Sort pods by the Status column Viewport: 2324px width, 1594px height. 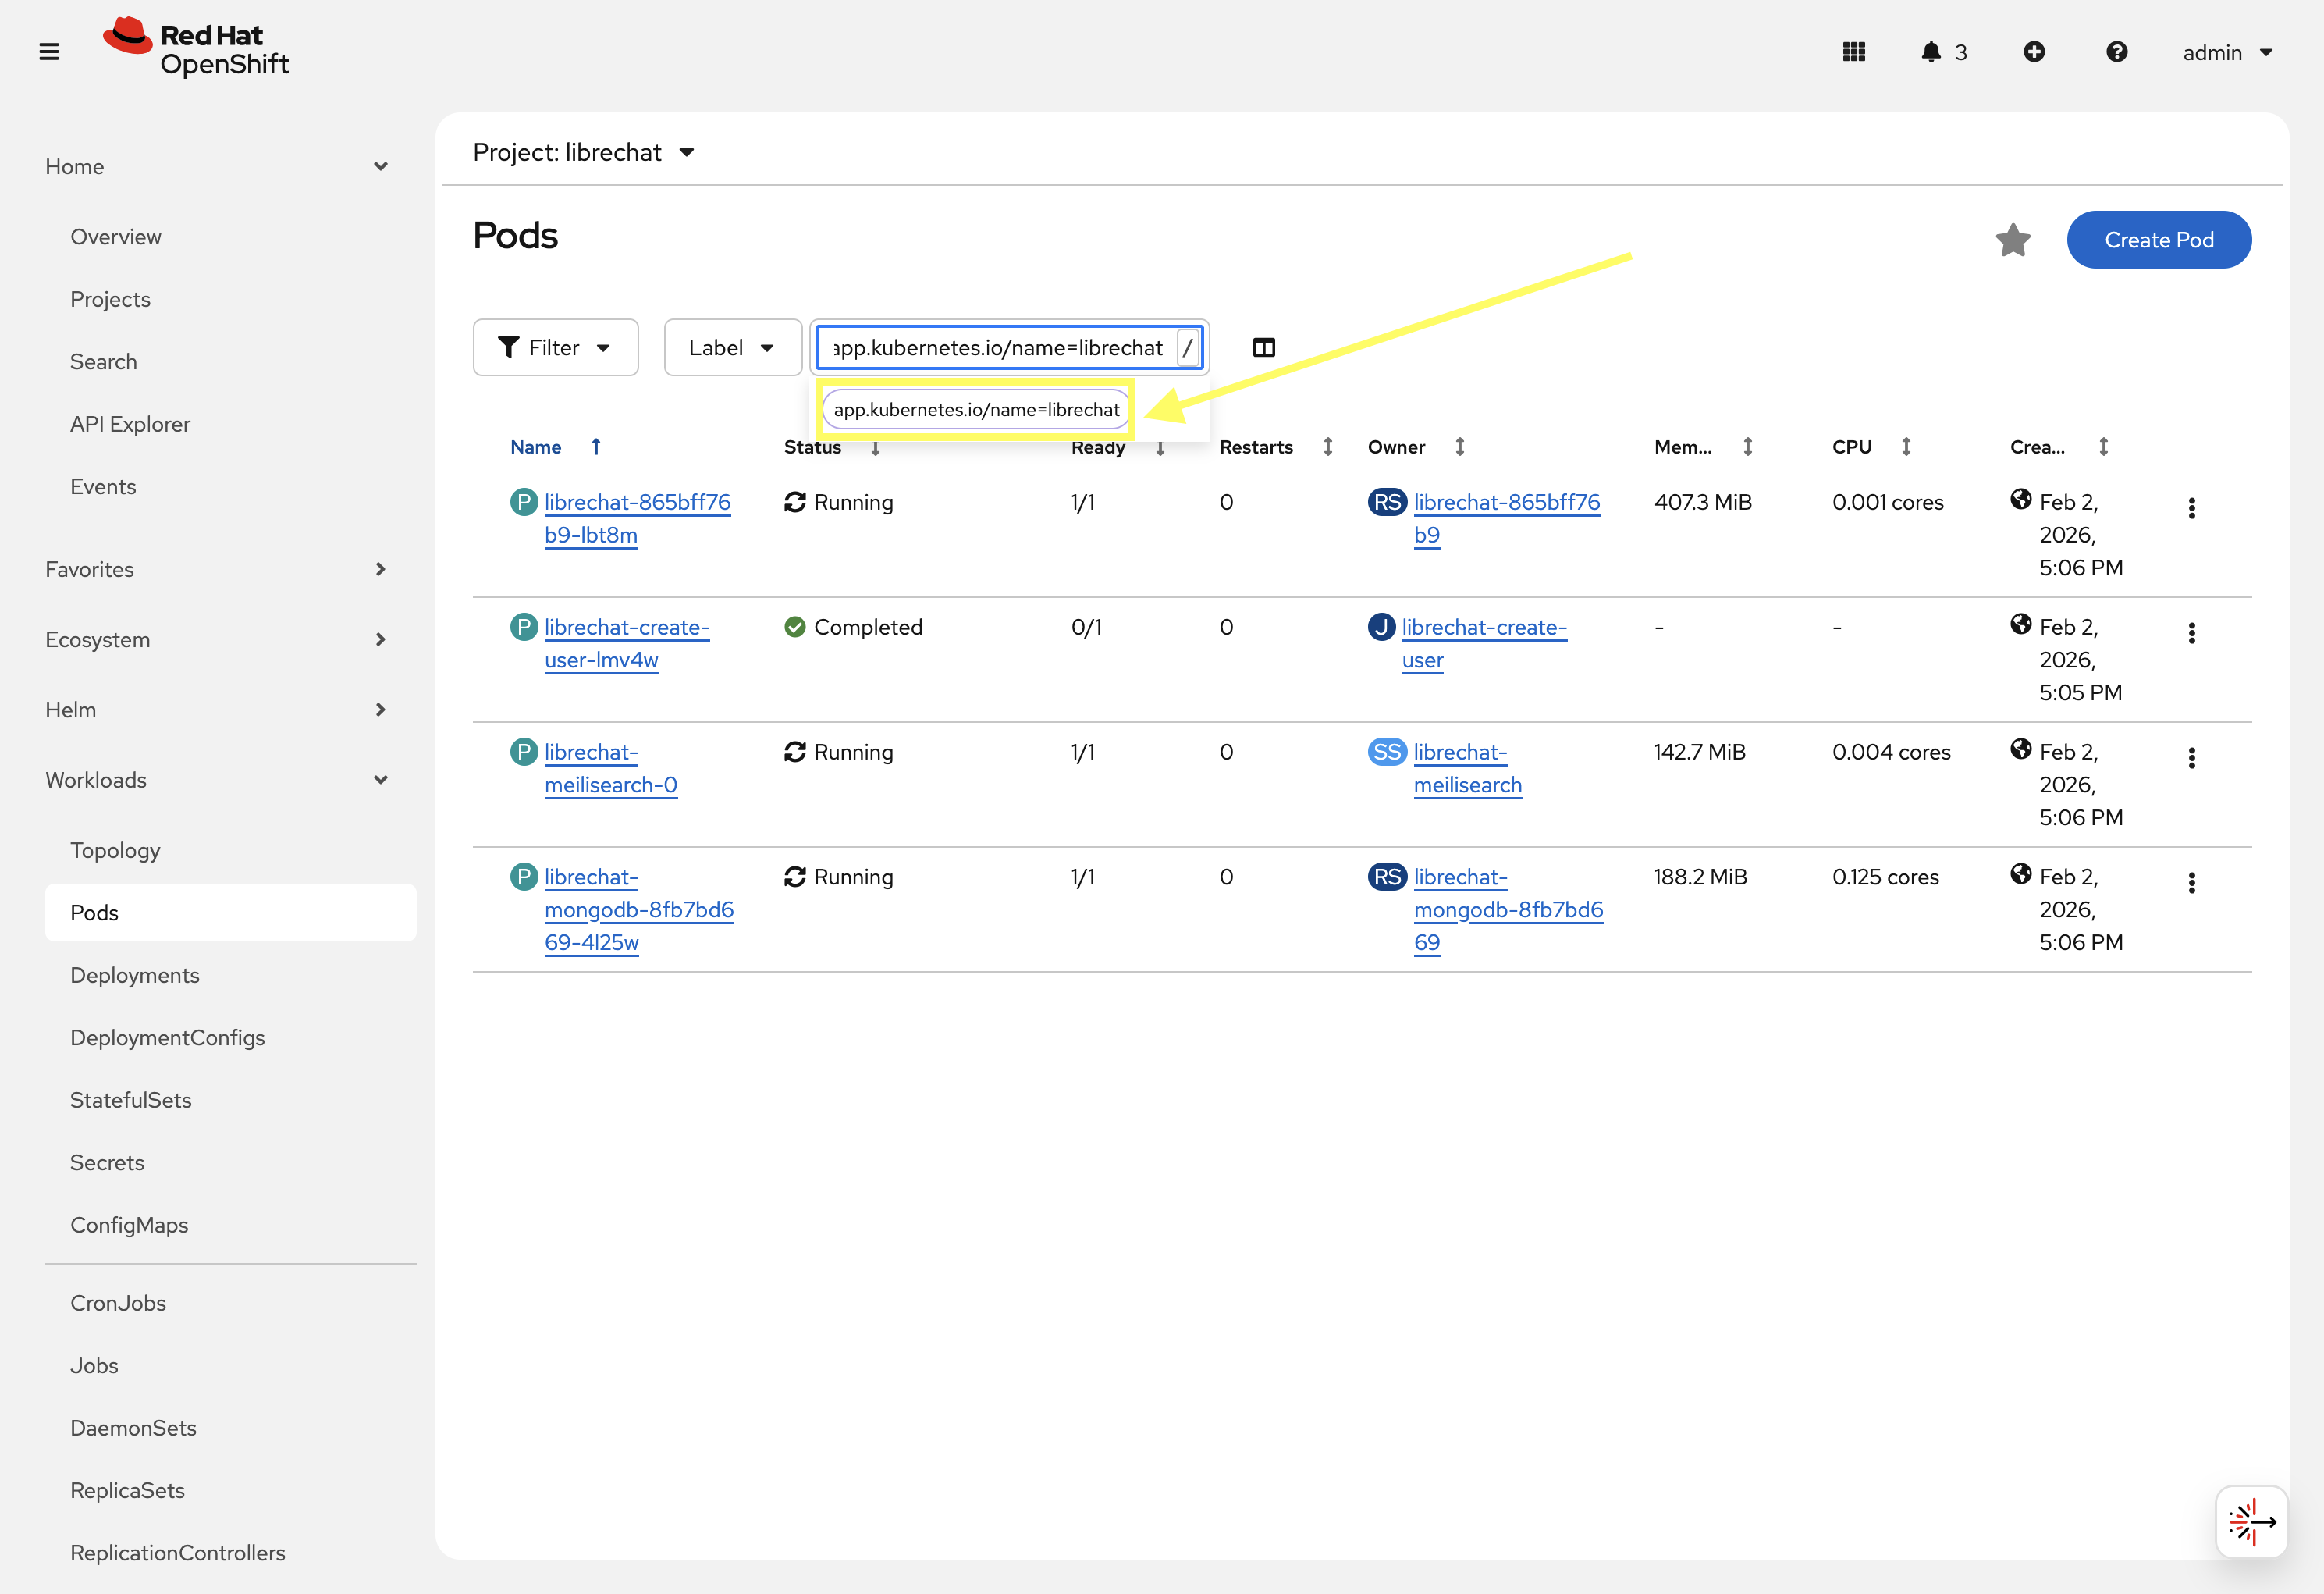(x=813, y=447)
